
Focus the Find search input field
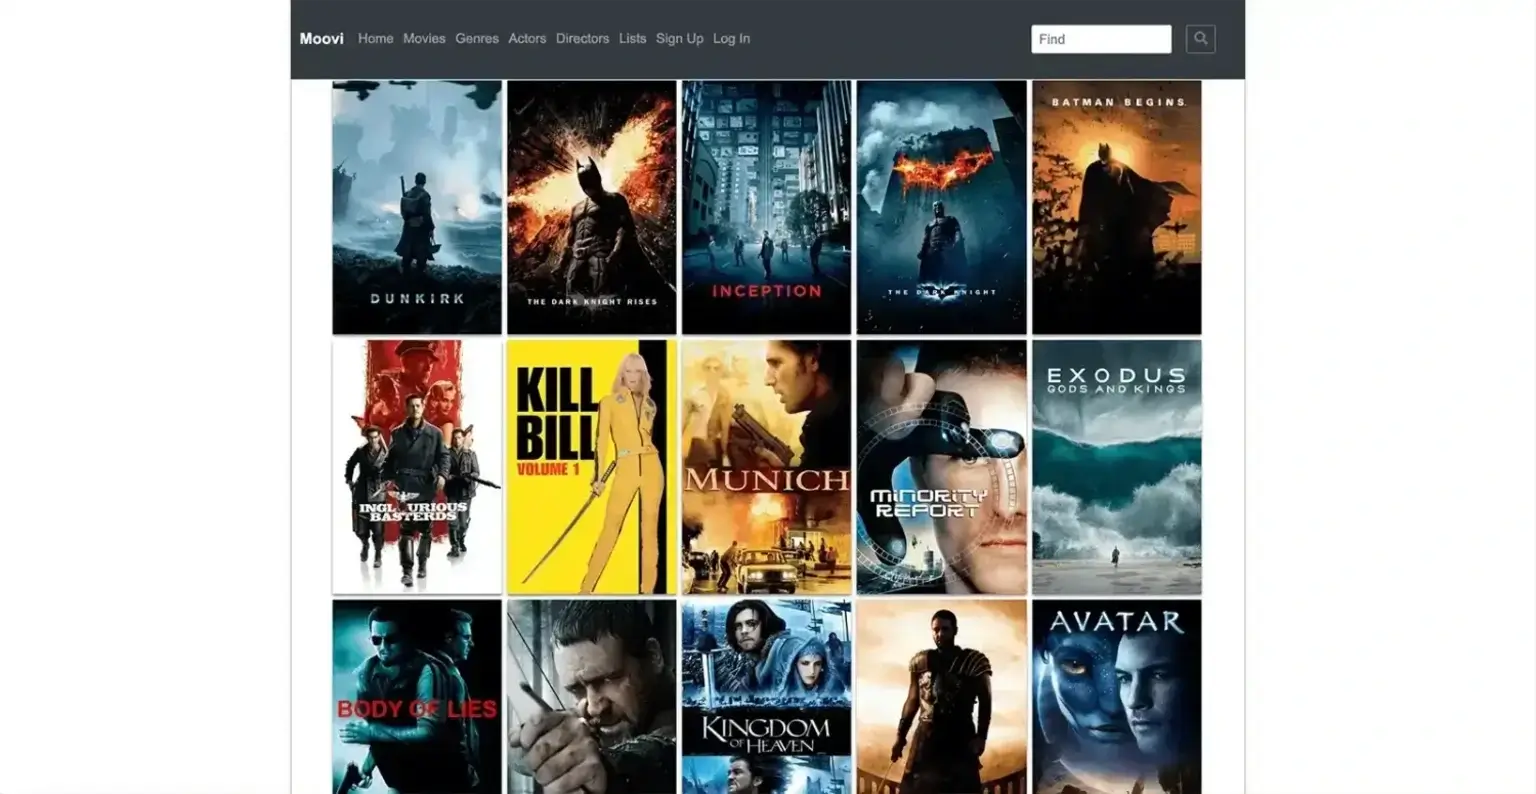(x=1100, y=39)
